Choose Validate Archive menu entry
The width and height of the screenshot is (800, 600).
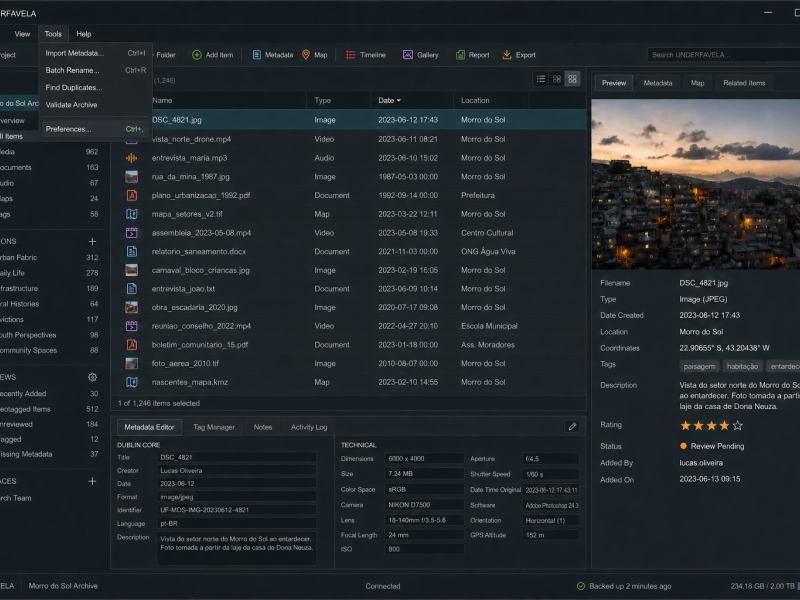(x=95, y=105)
